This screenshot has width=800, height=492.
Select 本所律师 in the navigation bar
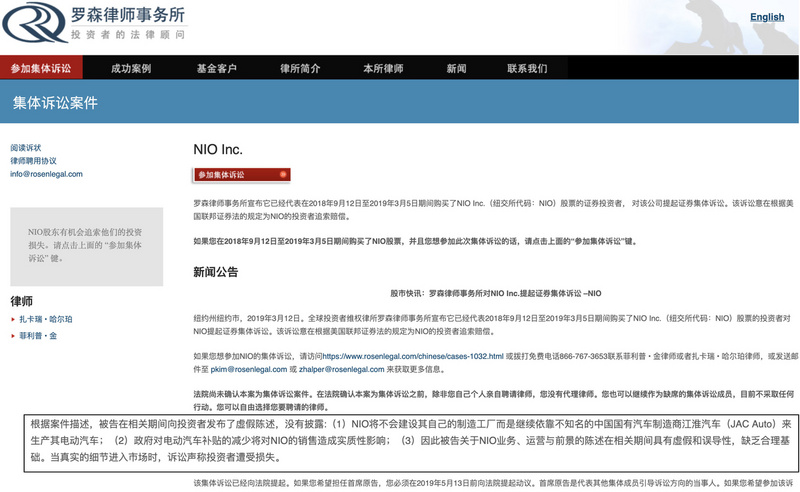(383, 68)
